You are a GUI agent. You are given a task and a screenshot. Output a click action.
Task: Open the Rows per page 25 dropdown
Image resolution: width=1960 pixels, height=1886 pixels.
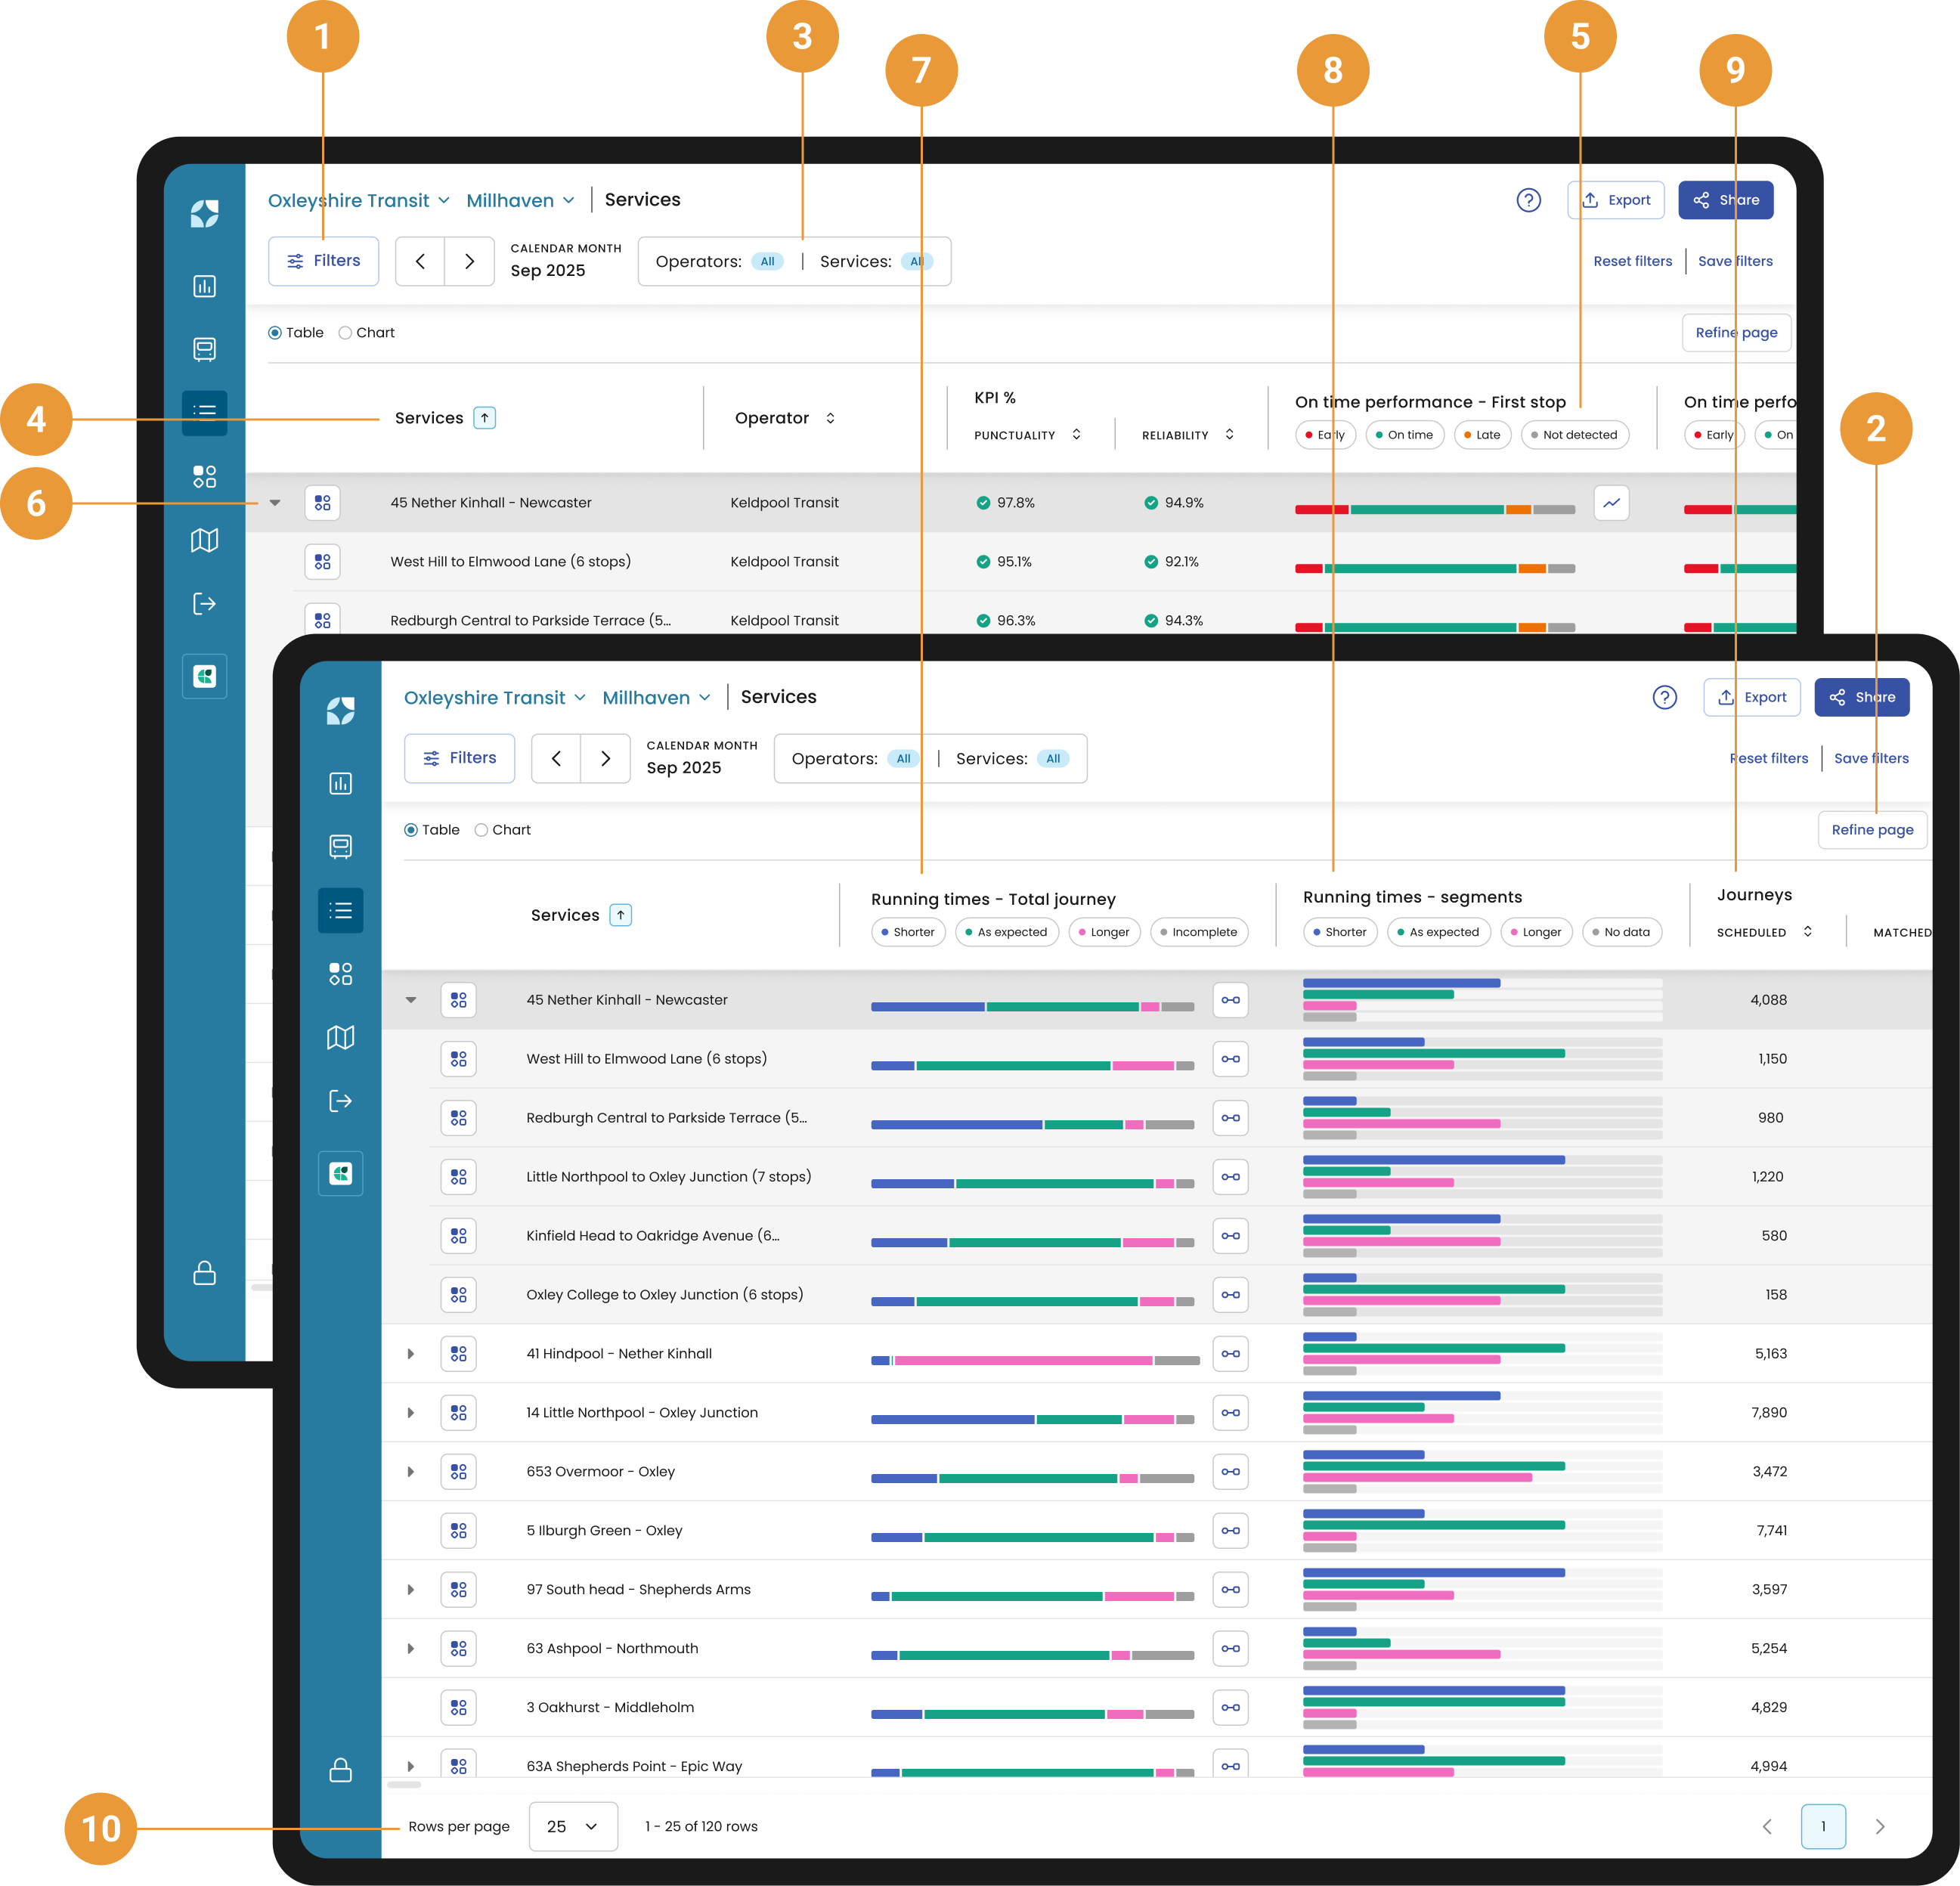point(572,1826)
